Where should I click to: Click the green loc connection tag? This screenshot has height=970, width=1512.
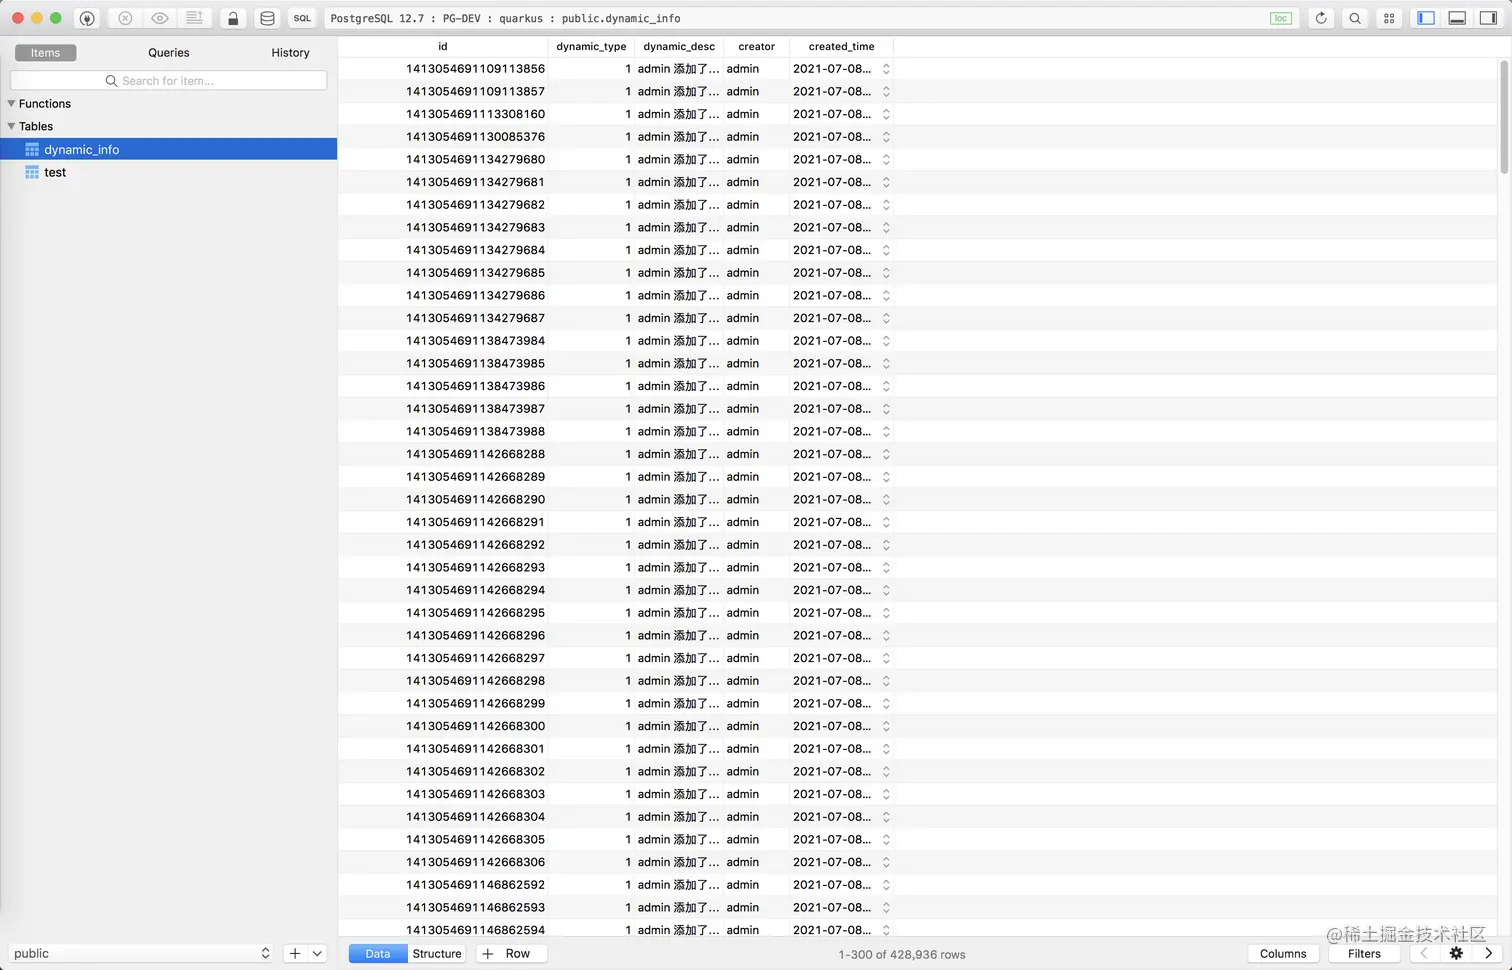point(1281,18)
